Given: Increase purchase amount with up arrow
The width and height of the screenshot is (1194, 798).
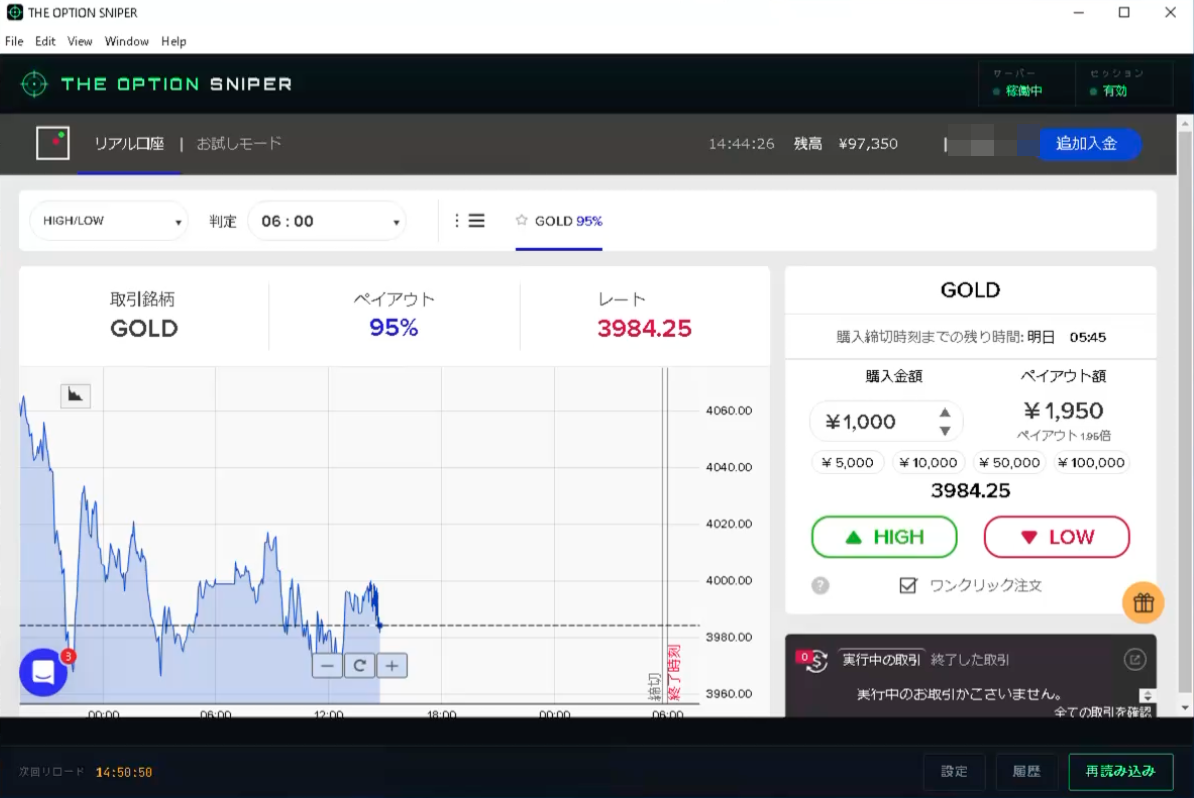Looking at the screenshot, I should (945, 413).
